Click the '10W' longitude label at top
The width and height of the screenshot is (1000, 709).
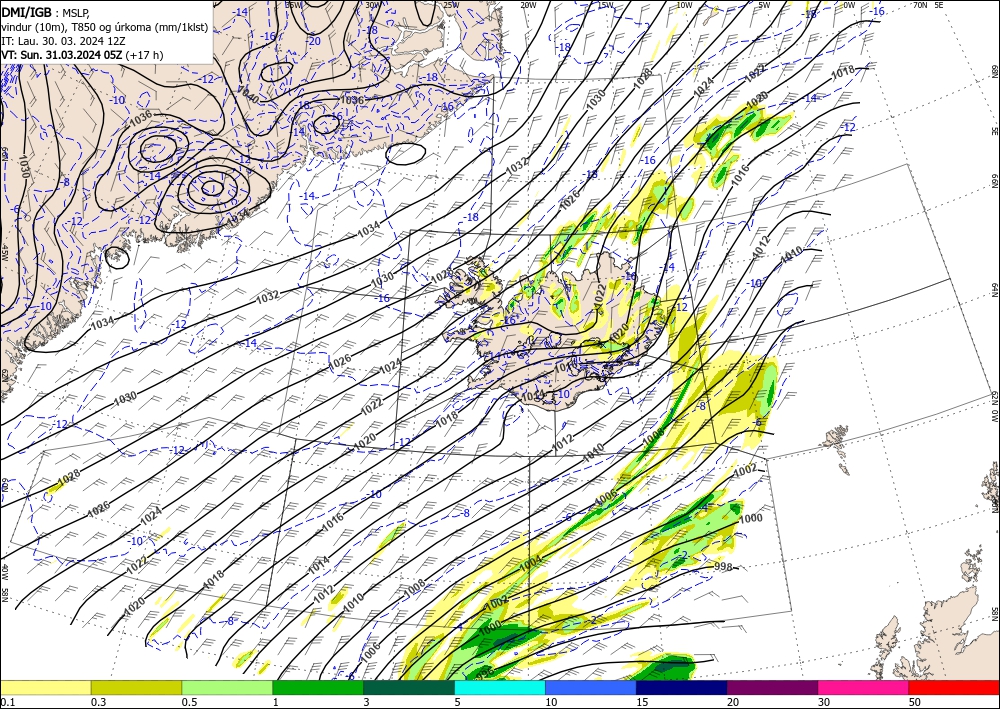[x=684, y=5]
